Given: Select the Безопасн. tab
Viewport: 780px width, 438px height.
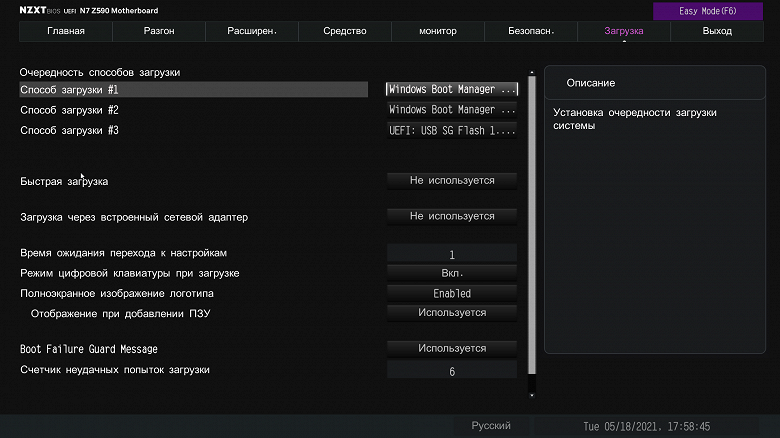Looking at the screenshot, I should [x=531, y=31].
